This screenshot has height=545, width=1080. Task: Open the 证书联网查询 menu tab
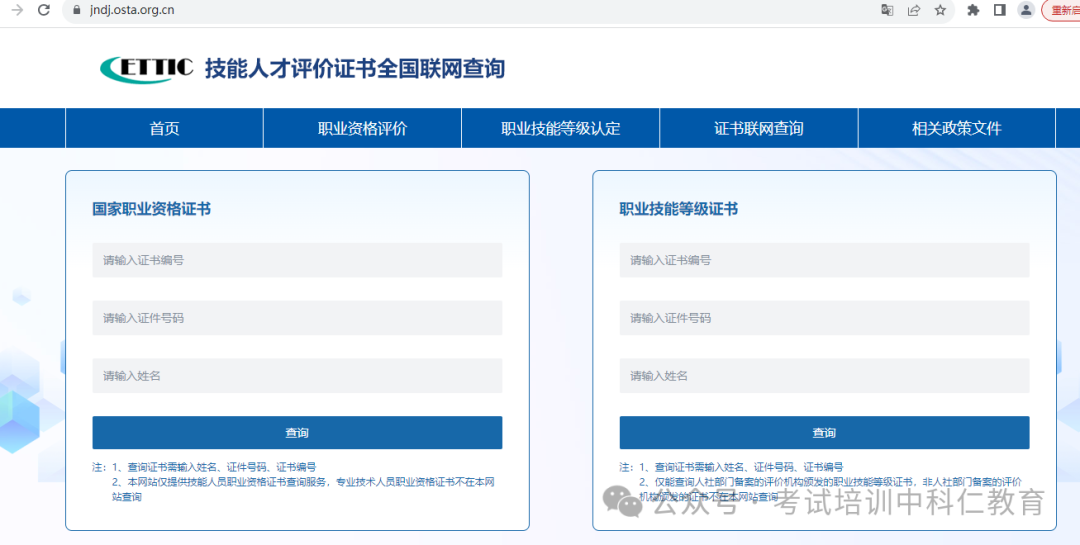759,128
